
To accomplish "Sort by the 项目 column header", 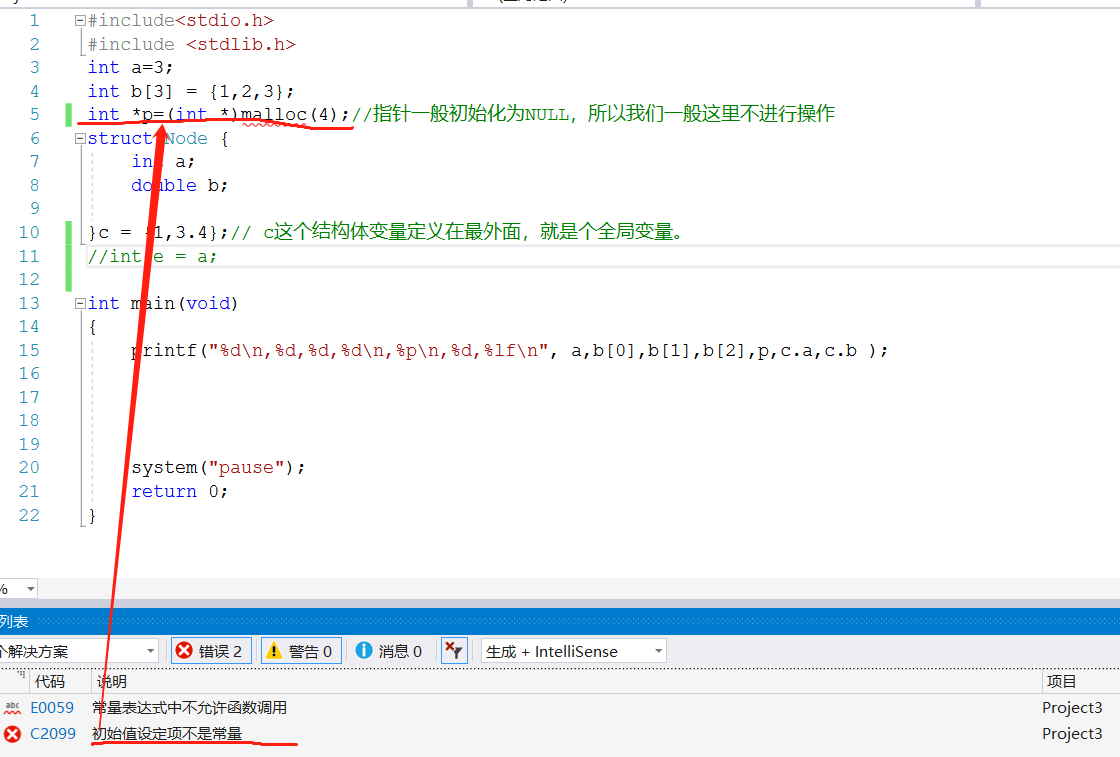I will point(1061,682).
